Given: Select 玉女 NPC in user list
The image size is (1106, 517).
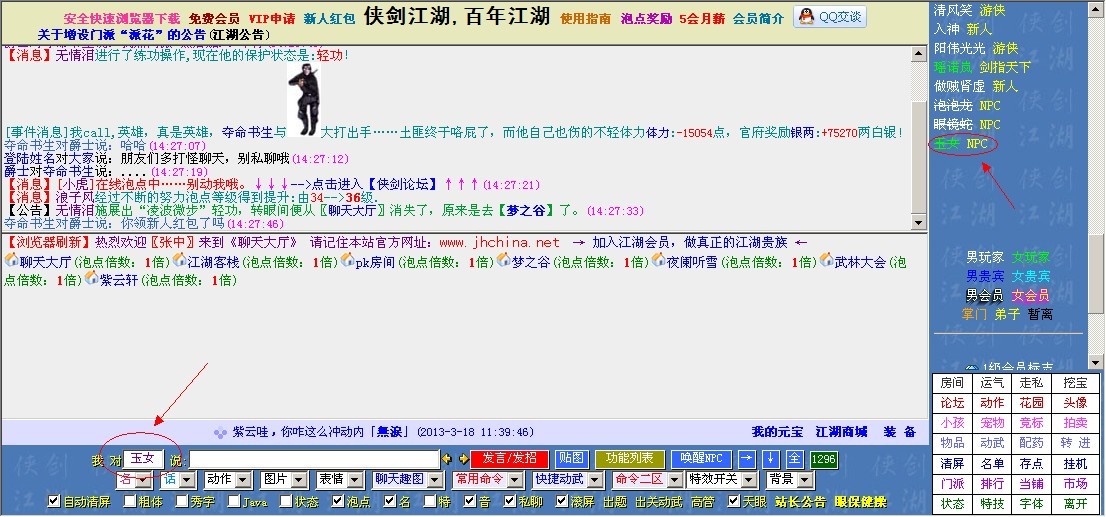Looking at the screenshot, I should point(960,143).
